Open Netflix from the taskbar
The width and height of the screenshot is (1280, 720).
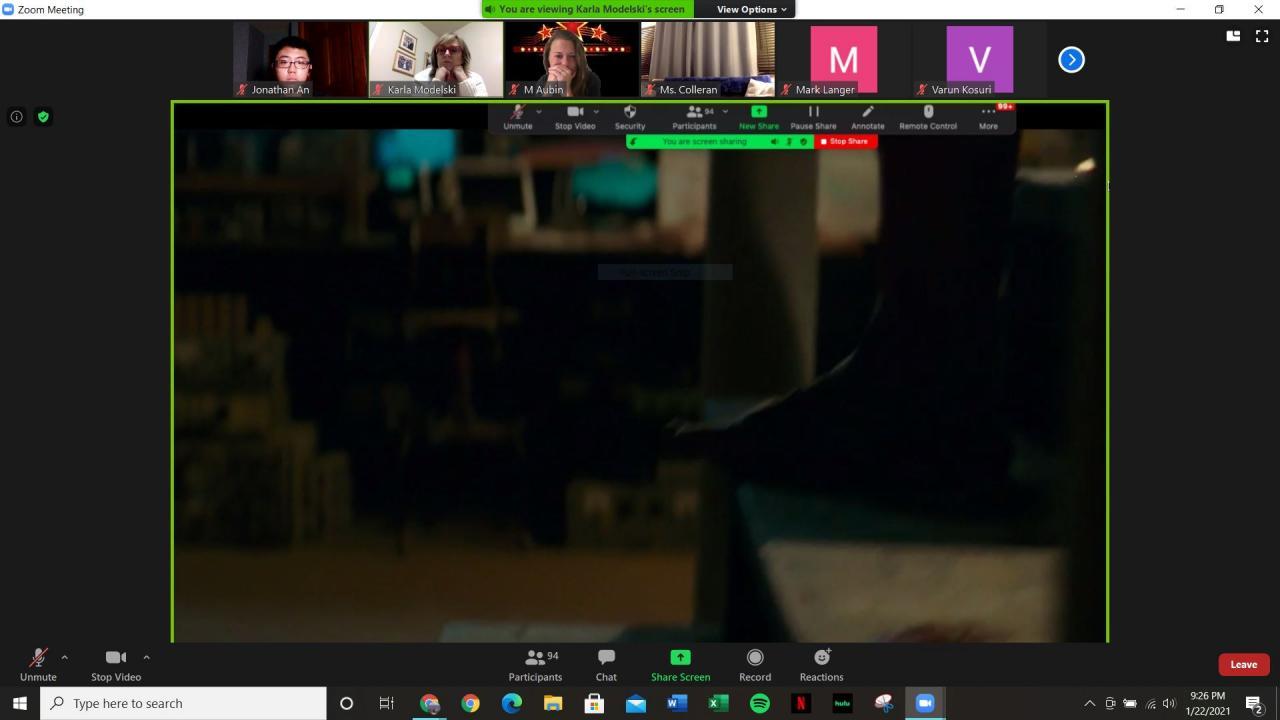tap(801, 703)
